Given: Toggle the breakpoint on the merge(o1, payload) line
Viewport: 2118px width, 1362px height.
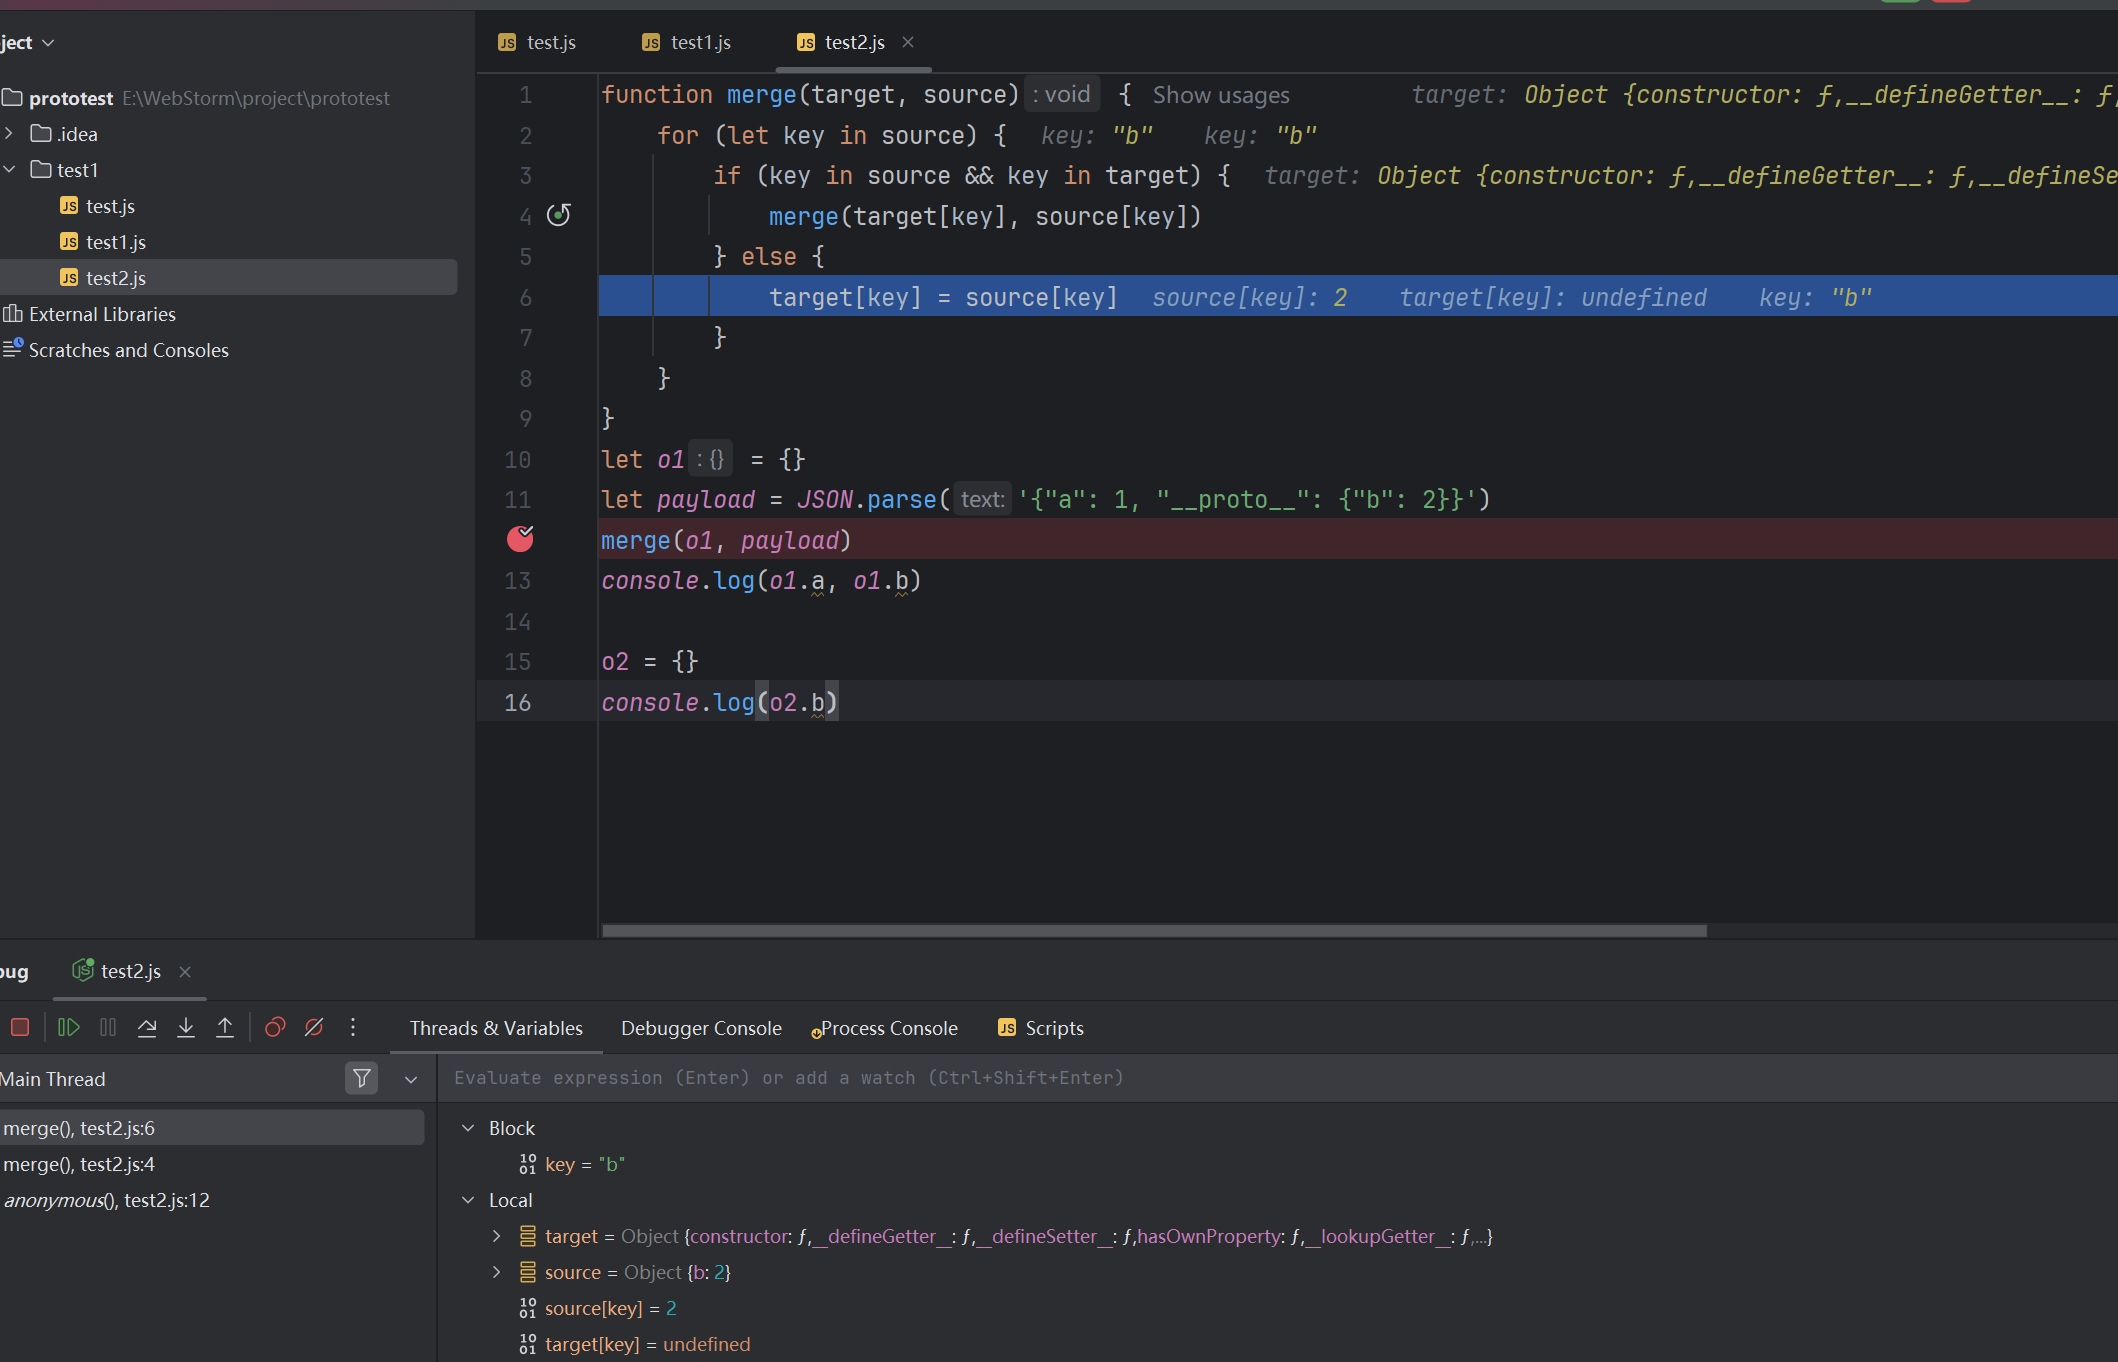Looking at the screenshot, I should [x=520, y=539].
